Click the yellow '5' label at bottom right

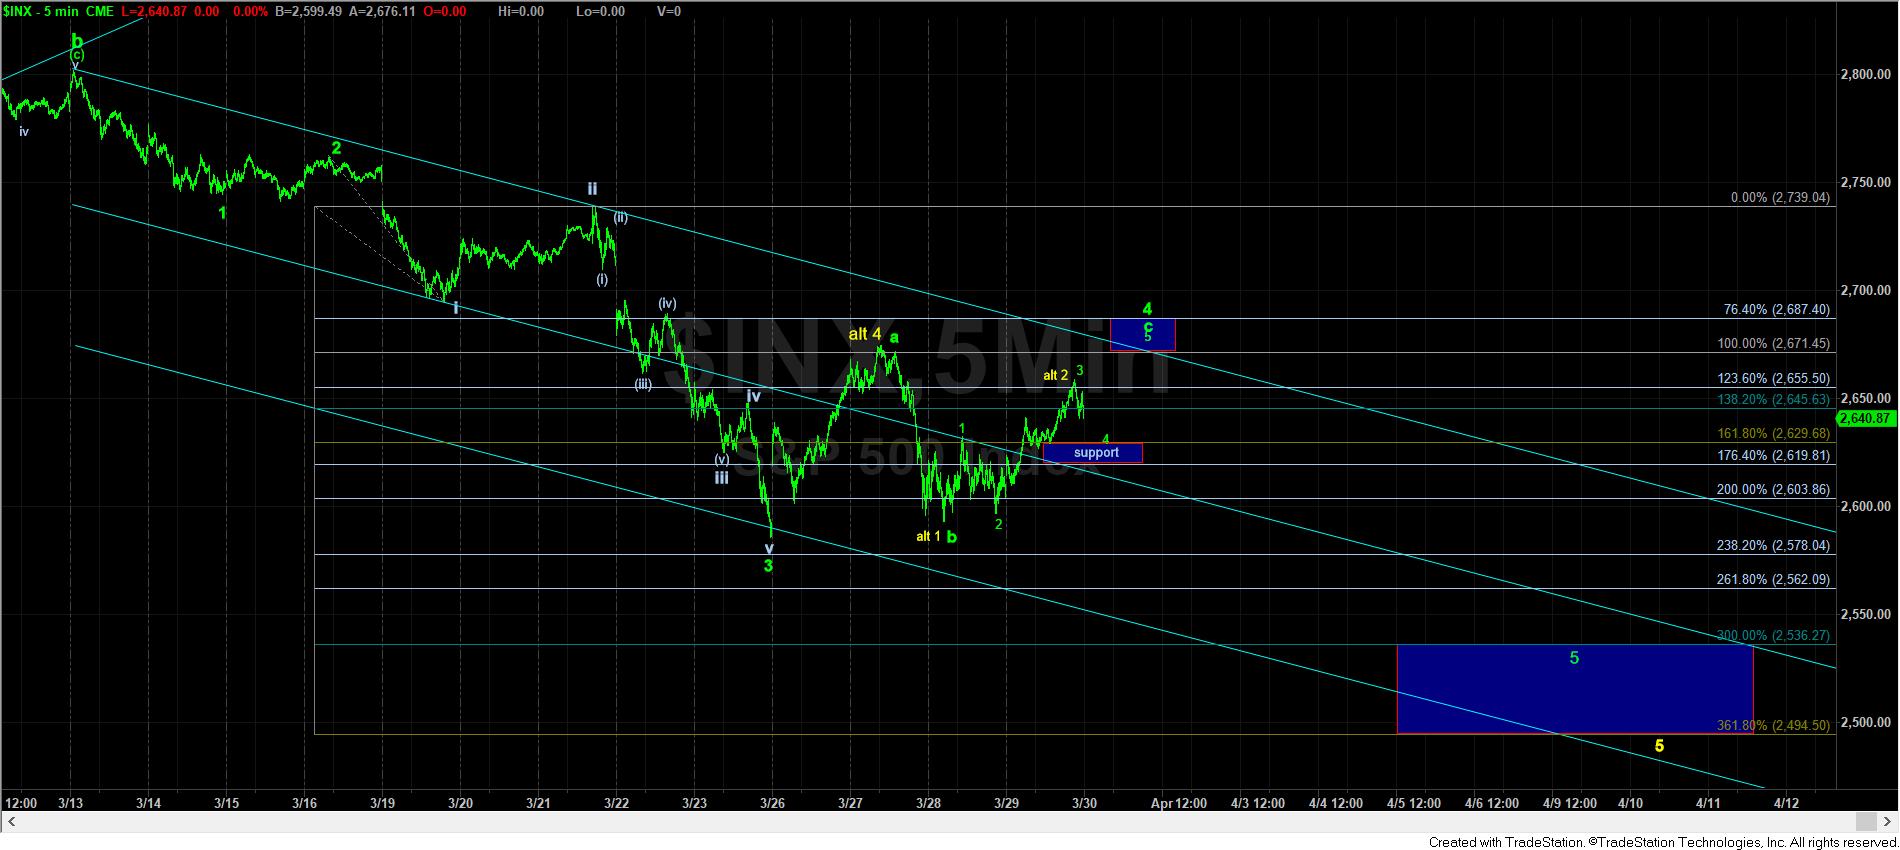point(1659,746)
